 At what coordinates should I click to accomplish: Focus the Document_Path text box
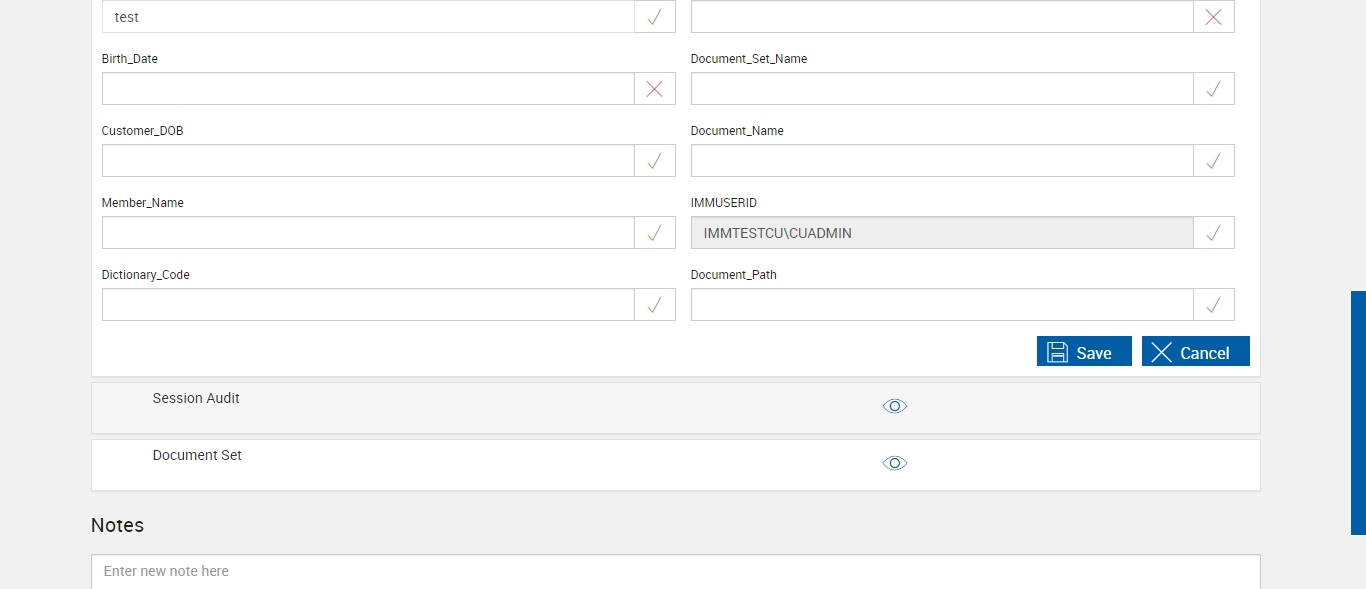click(x=941, y=305)
